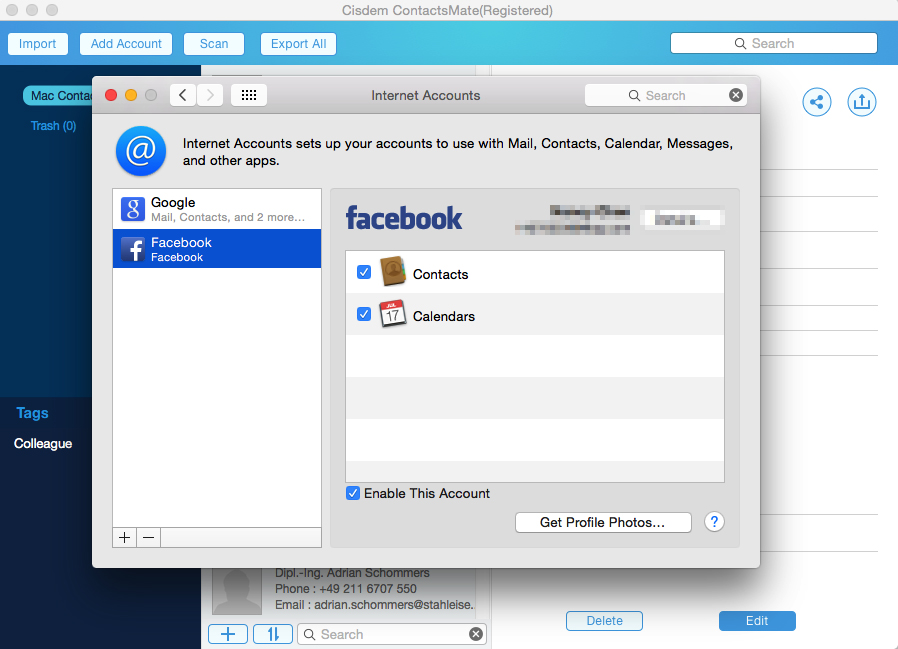898x649 pixels.
Task: Click the adrian.schommers email address text
Action: click(394, 605)
